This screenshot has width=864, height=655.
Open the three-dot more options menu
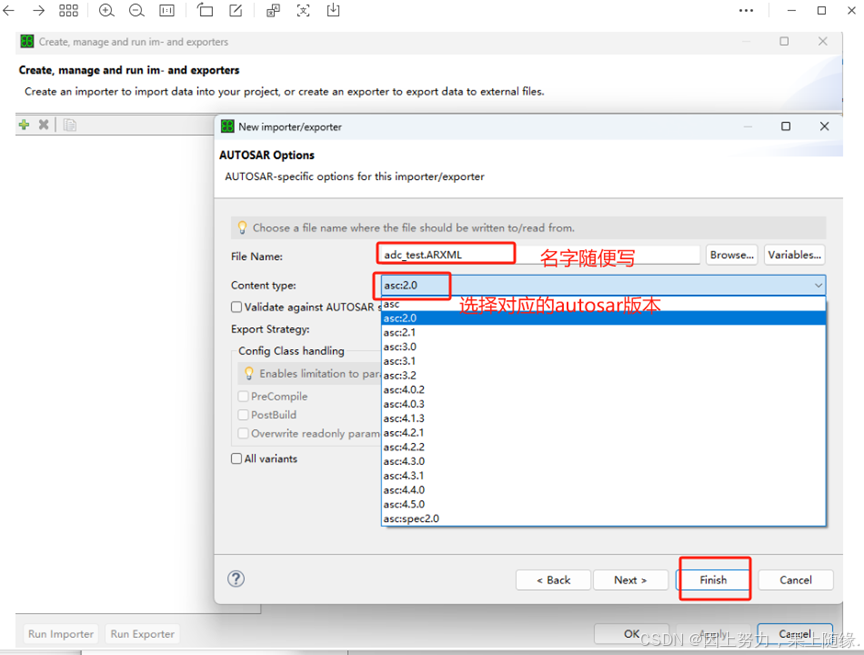(x=746, y=10)
